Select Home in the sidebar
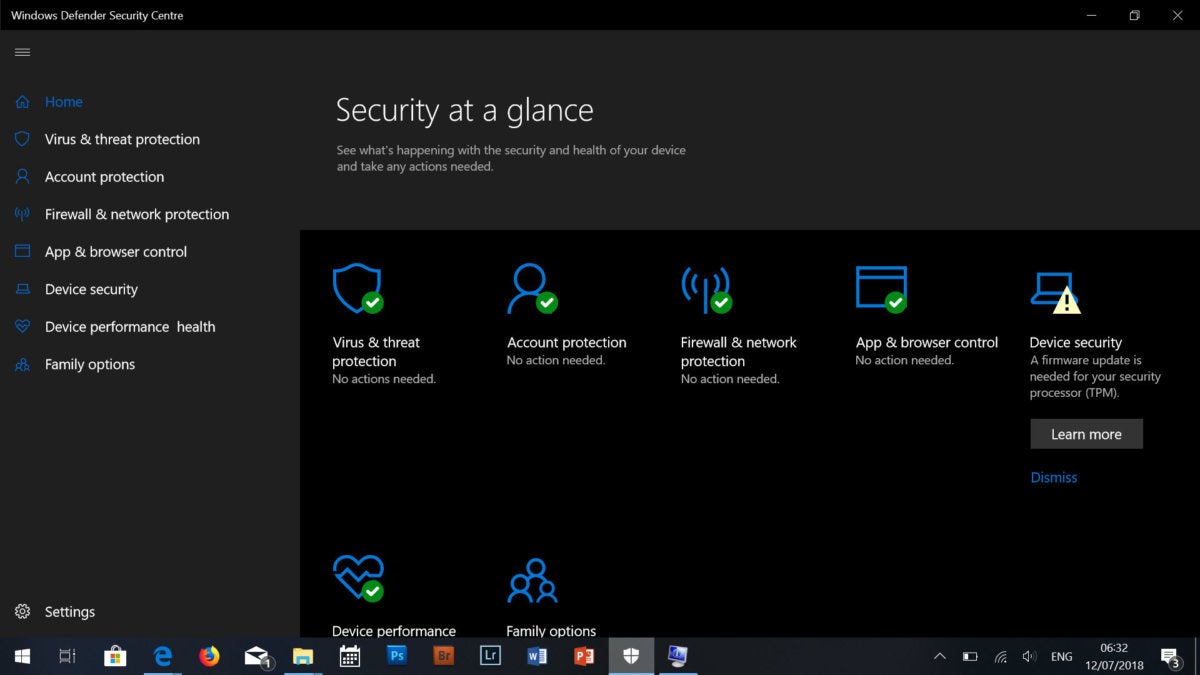 pyautogui.click(x=64, y=102)
